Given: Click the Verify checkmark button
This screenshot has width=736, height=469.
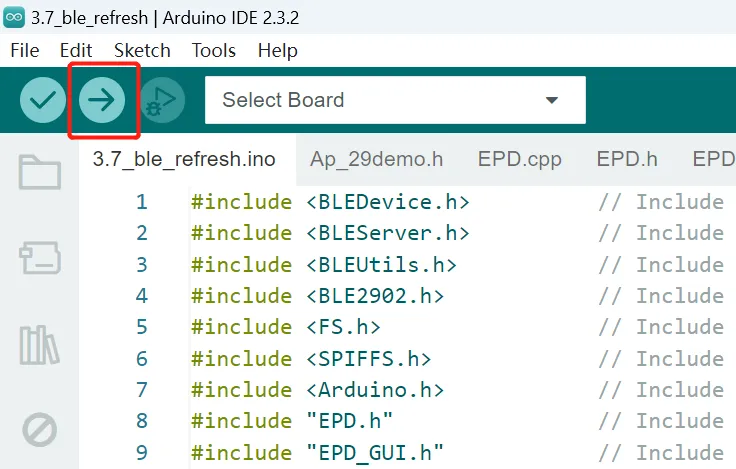Looking at the screenshot, I should [43, 100].
